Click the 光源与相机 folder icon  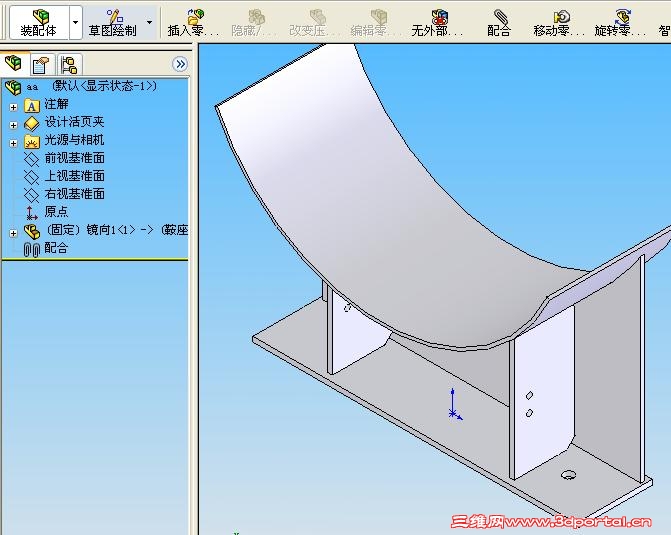click(x=32, y=142)
